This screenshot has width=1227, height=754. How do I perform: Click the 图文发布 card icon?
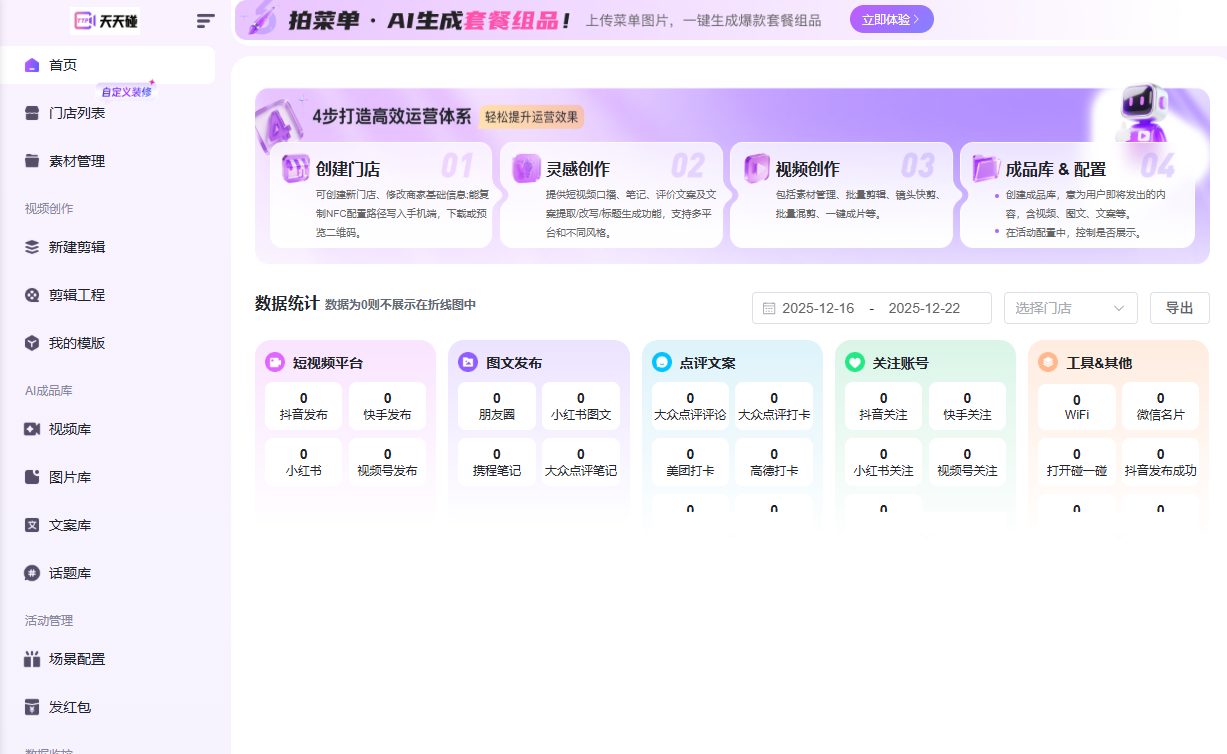(468, 362)
